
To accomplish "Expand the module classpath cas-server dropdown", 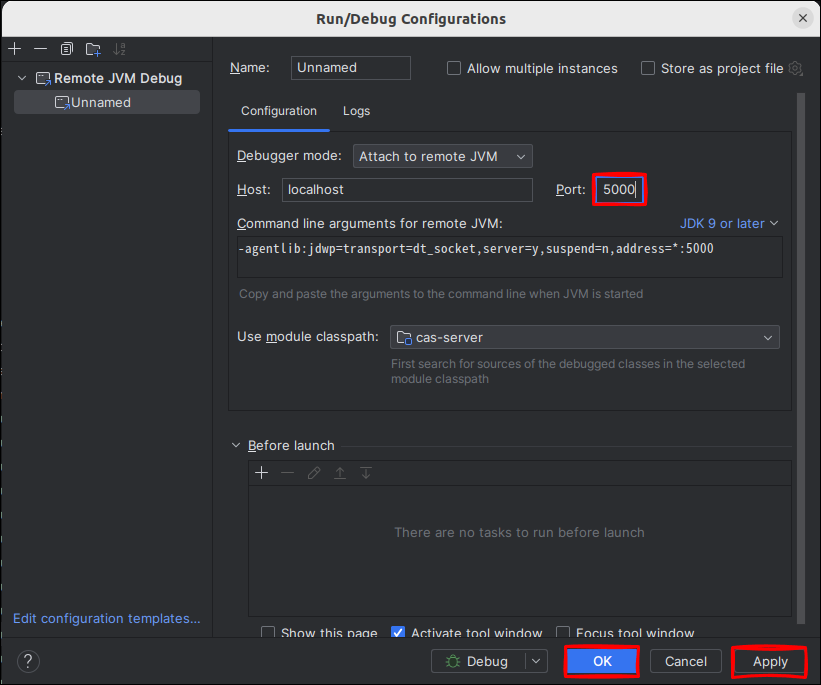I will (x=584, y=338).
